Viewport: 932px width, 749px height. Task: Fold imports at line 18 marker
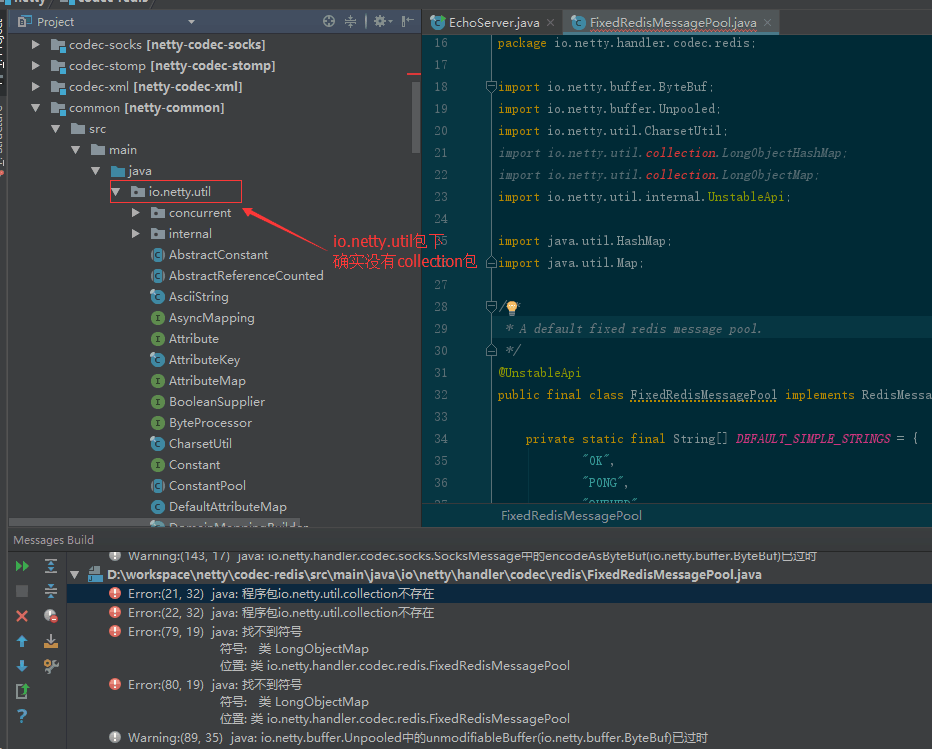(x=491, y=87)
